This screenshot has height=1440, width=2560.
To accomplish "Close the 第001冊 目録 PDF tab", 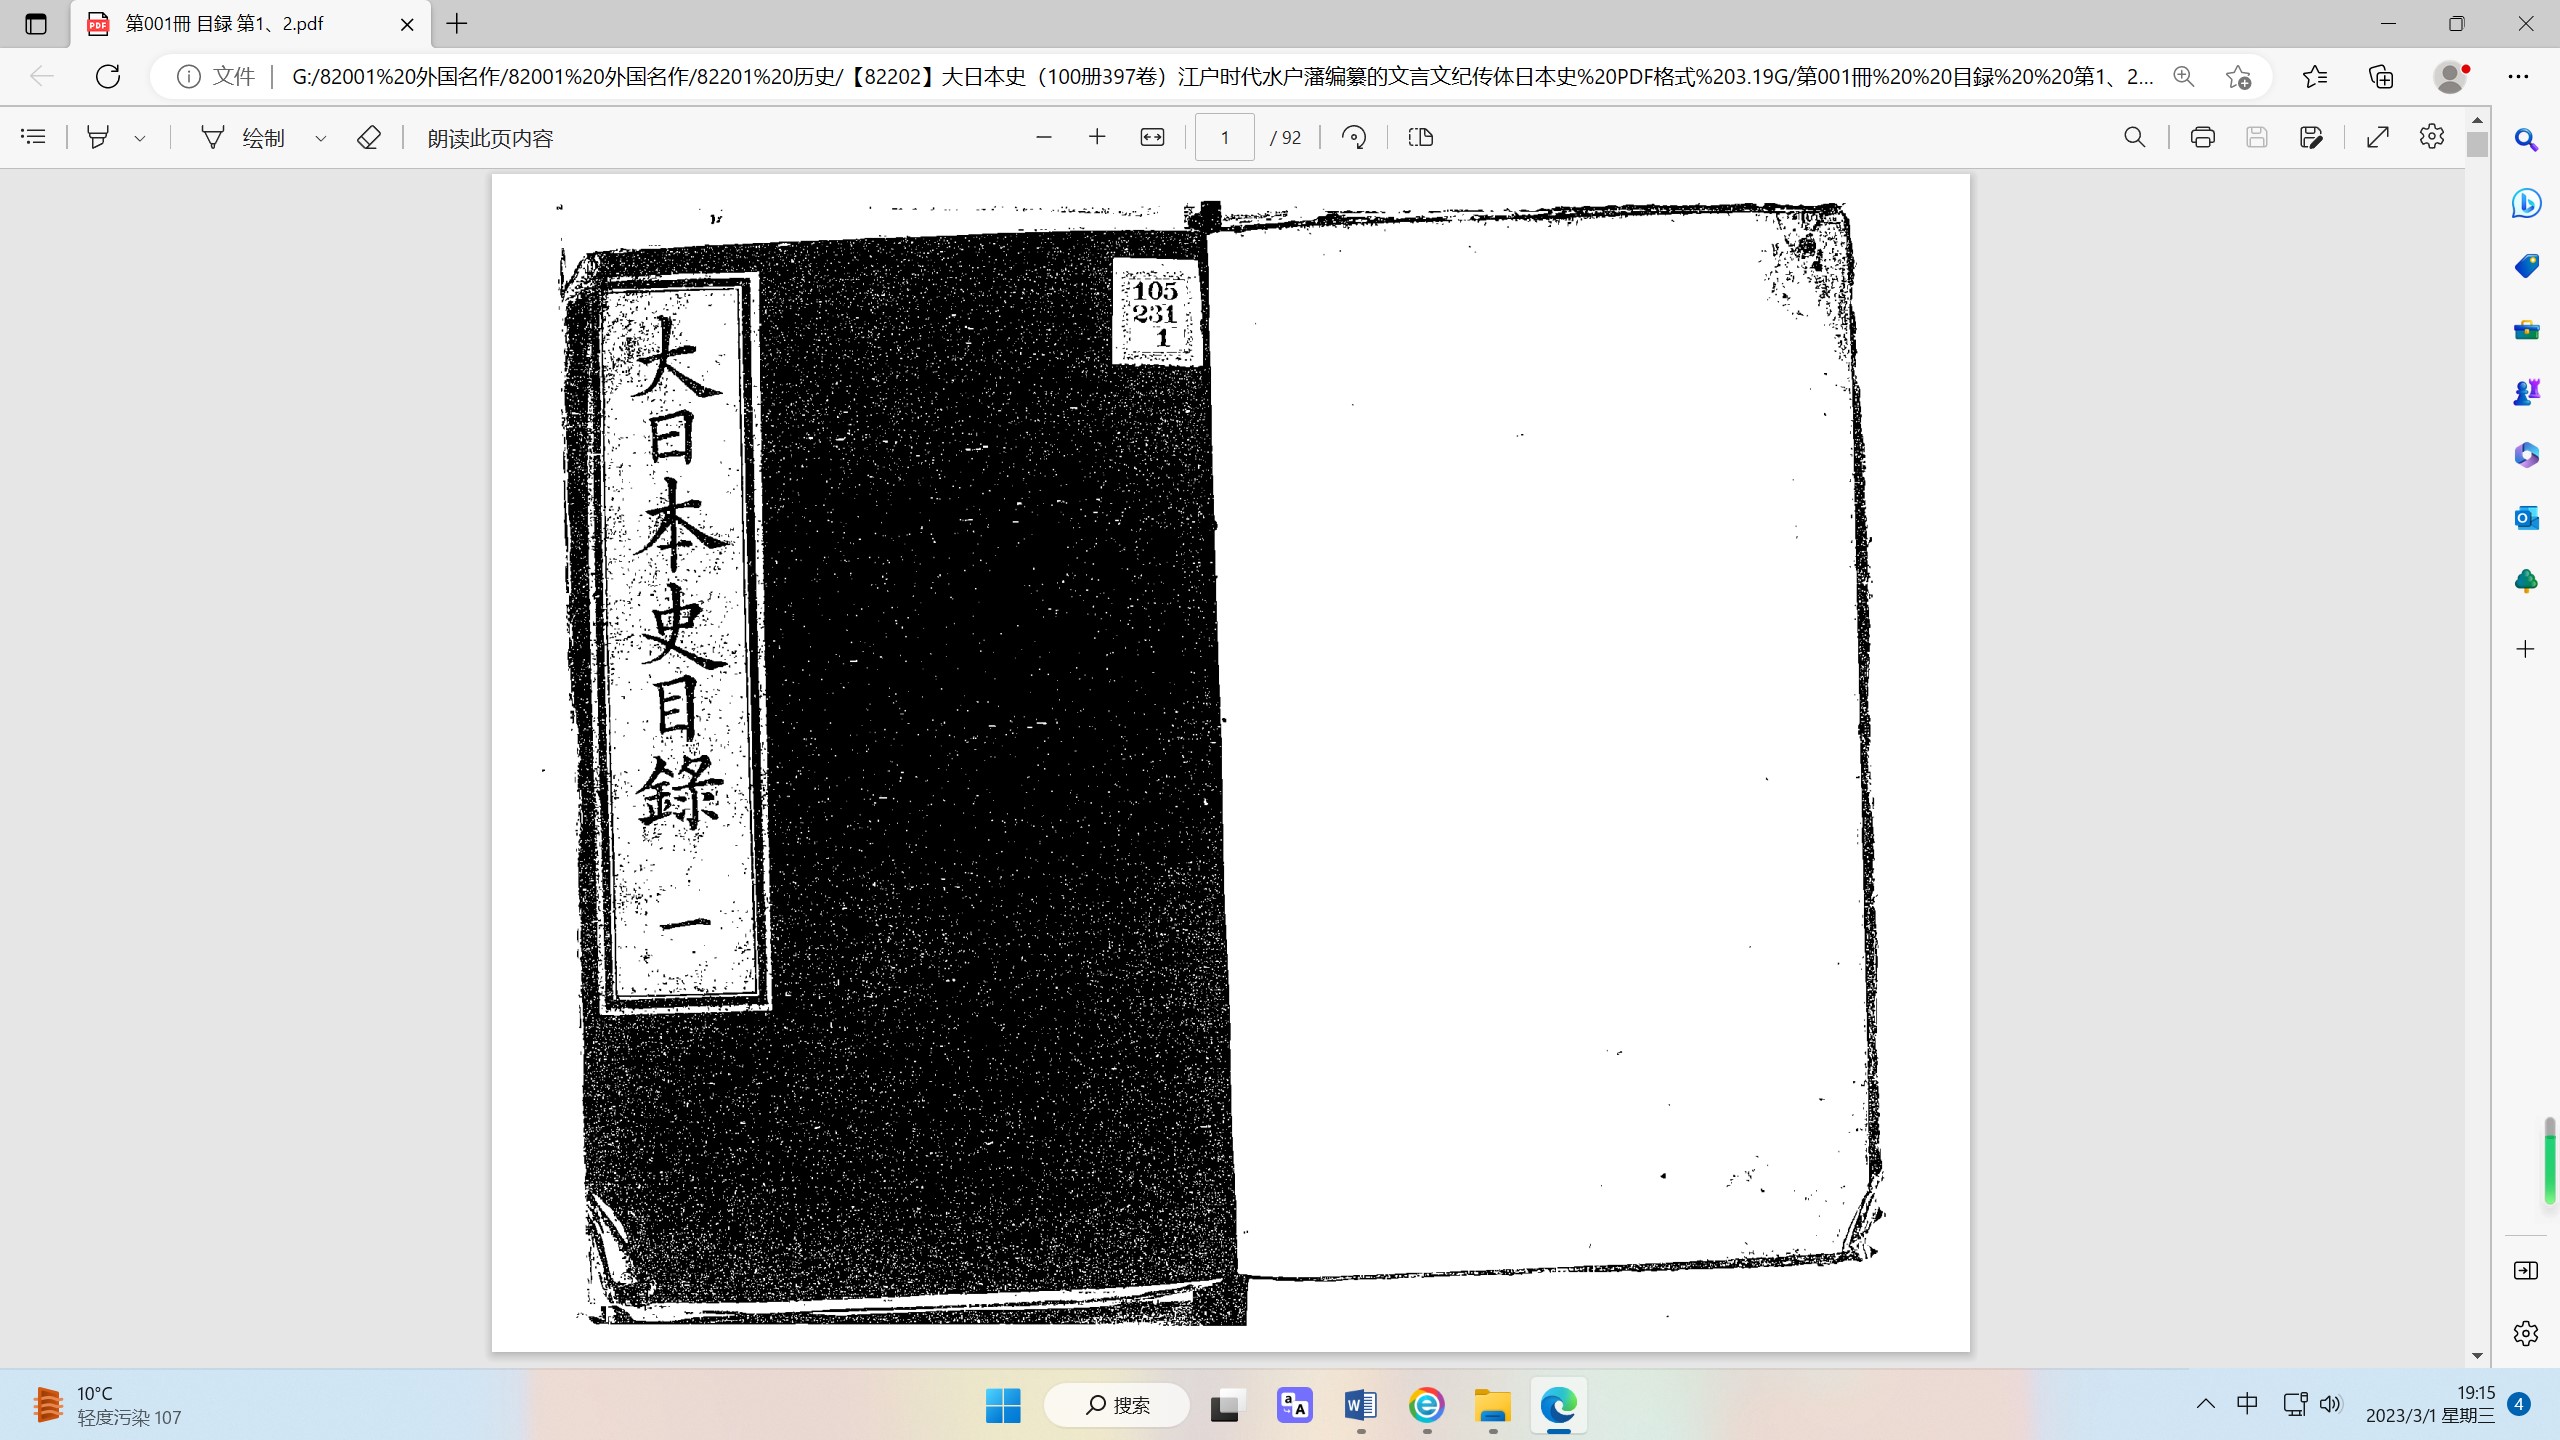I will click(407, 24).
